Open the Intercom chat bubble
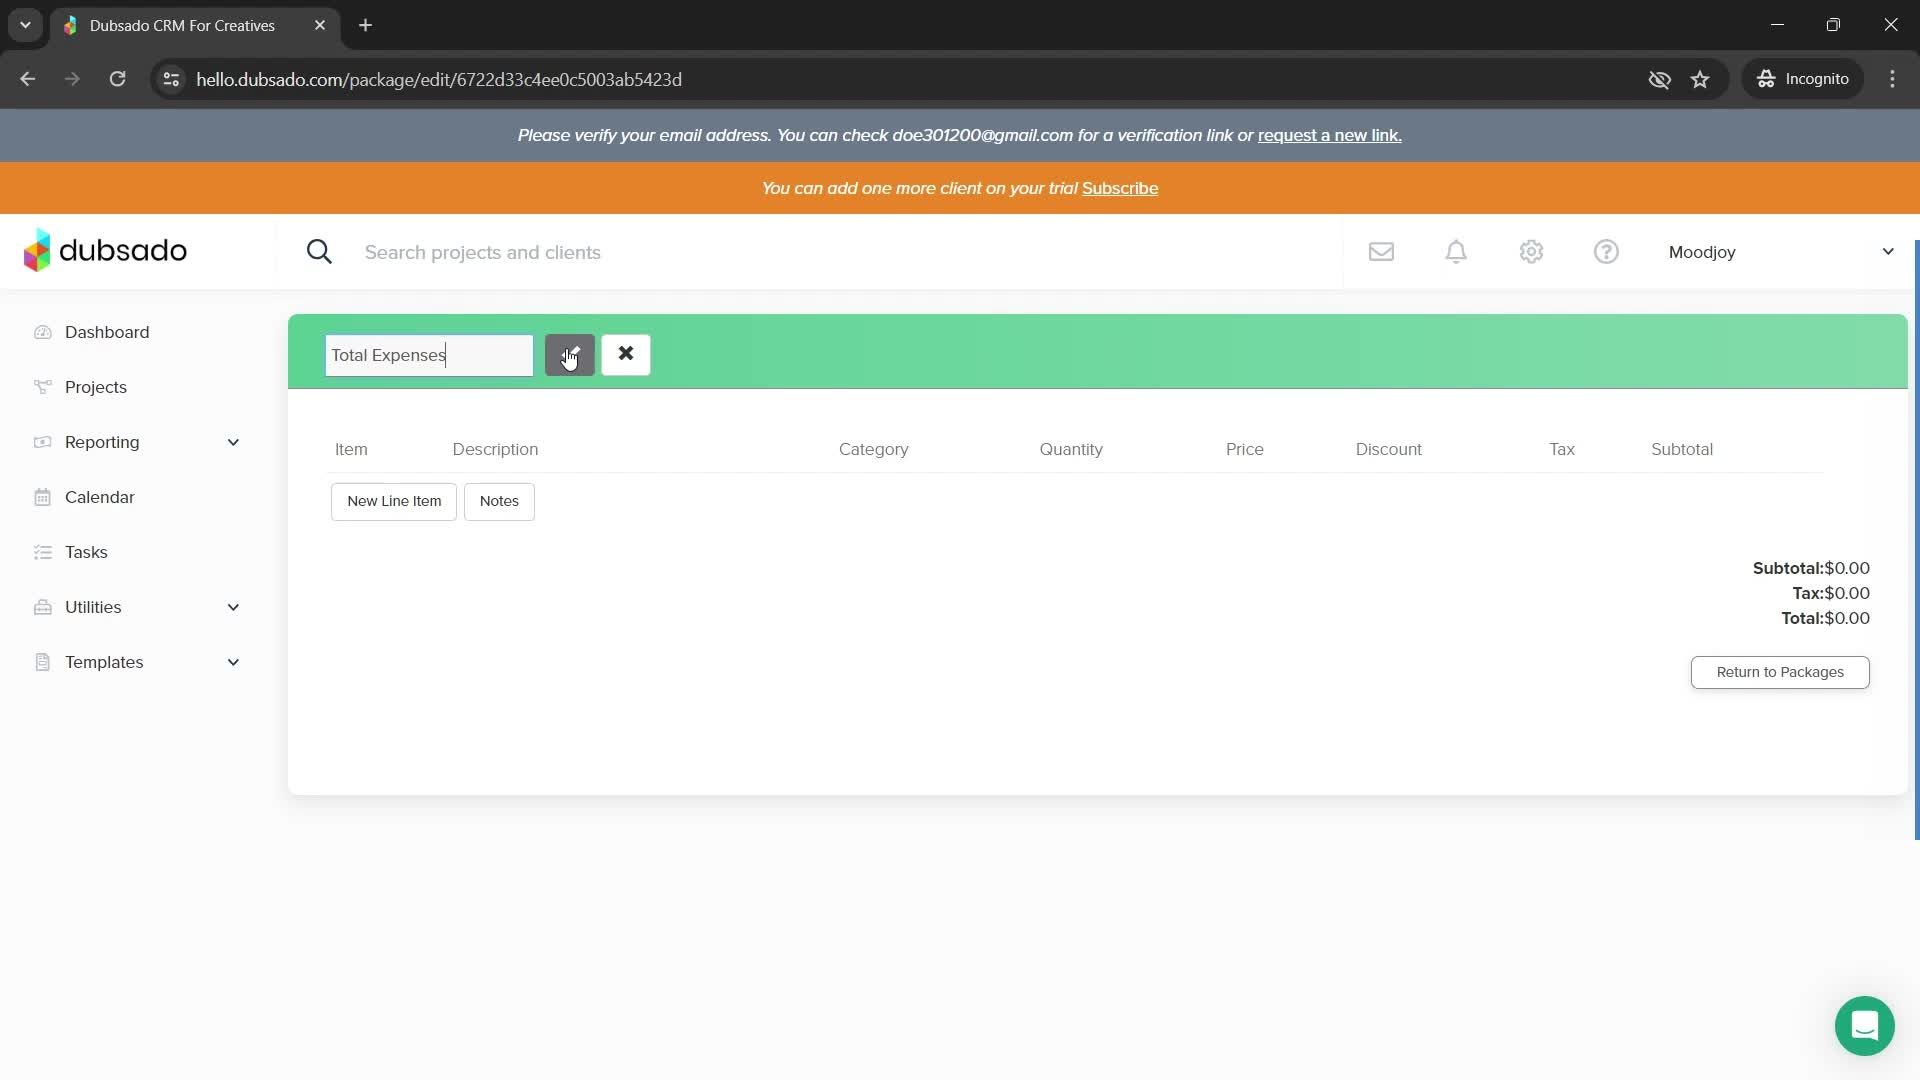The width and height of the screenshot is (1920, 1080). click(1864, 1026)
